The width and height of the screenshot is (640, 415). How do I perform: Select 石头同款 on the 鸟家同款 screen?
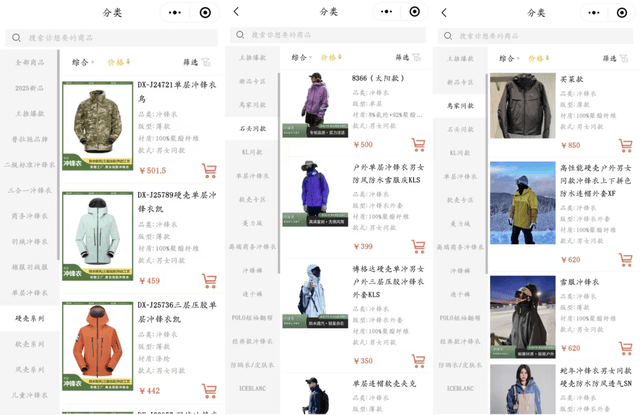click(x=460, y=129)
